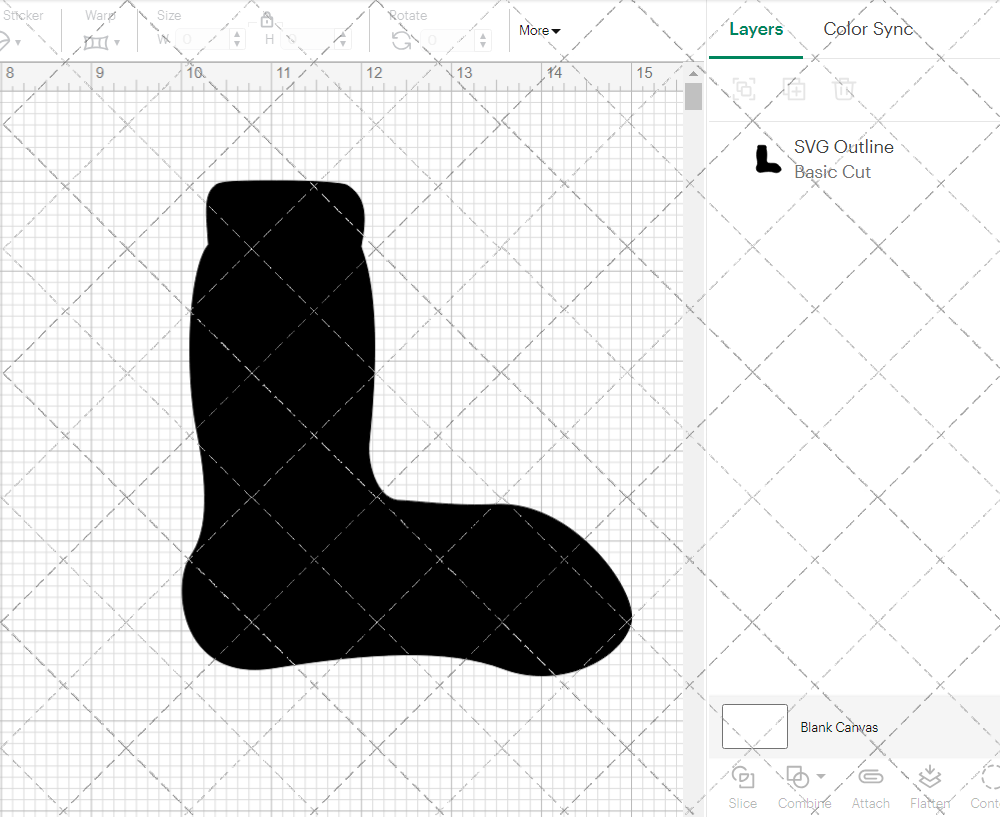Click the Flatten icon
This screenshot has height=817, width=1000.
(x=929, y=777)
